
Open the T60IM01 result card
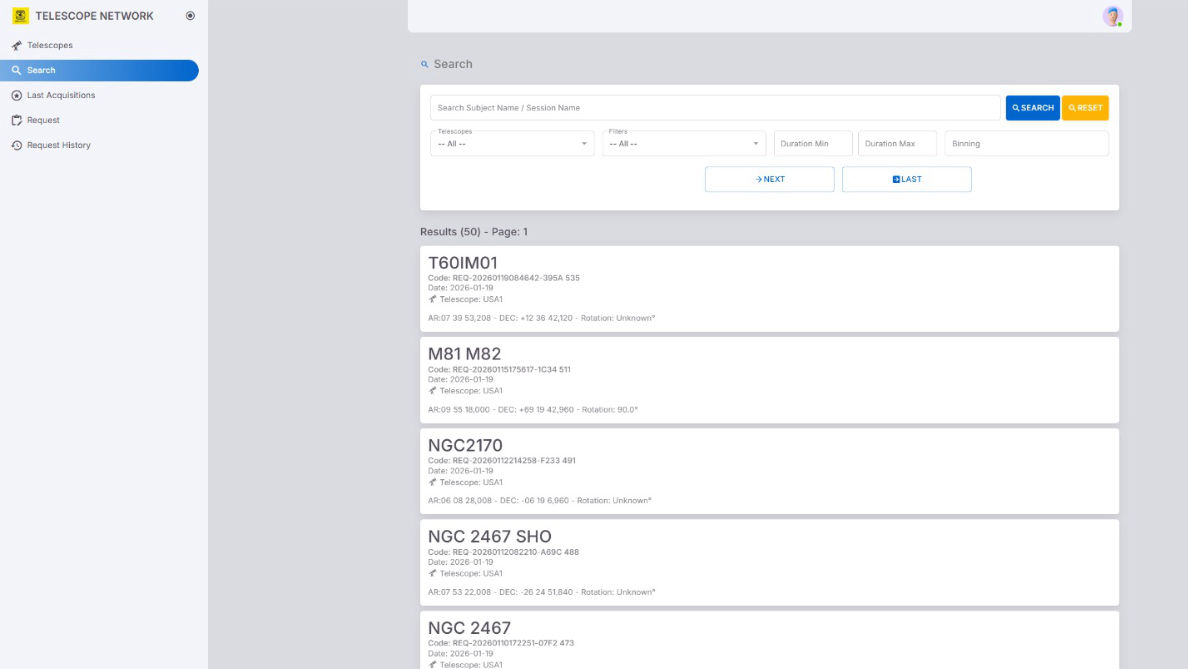tap(768, 288)
